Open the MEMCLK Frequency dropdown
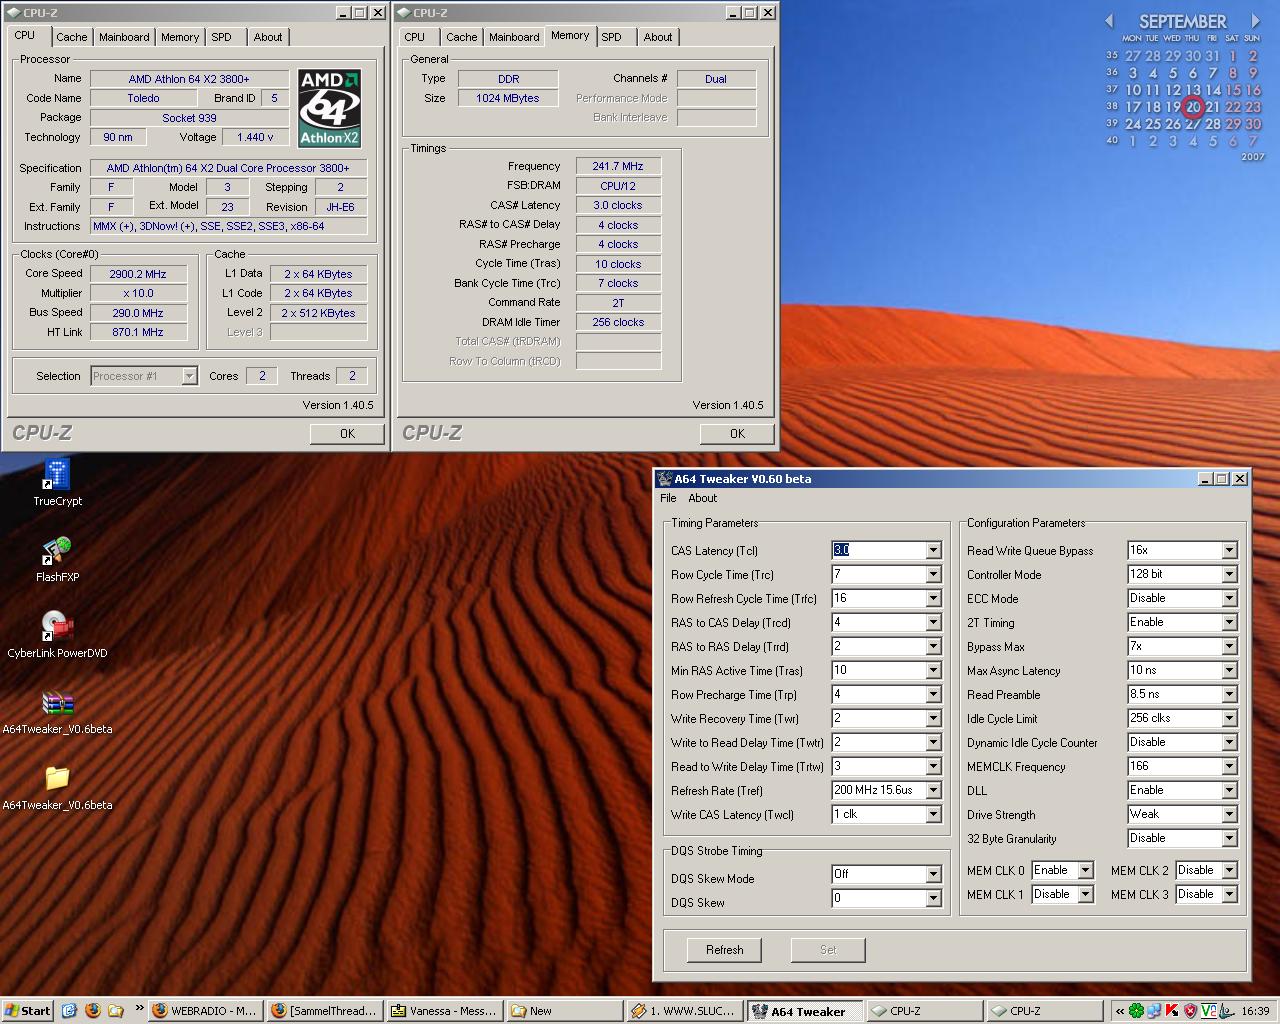 (1229, 766)
